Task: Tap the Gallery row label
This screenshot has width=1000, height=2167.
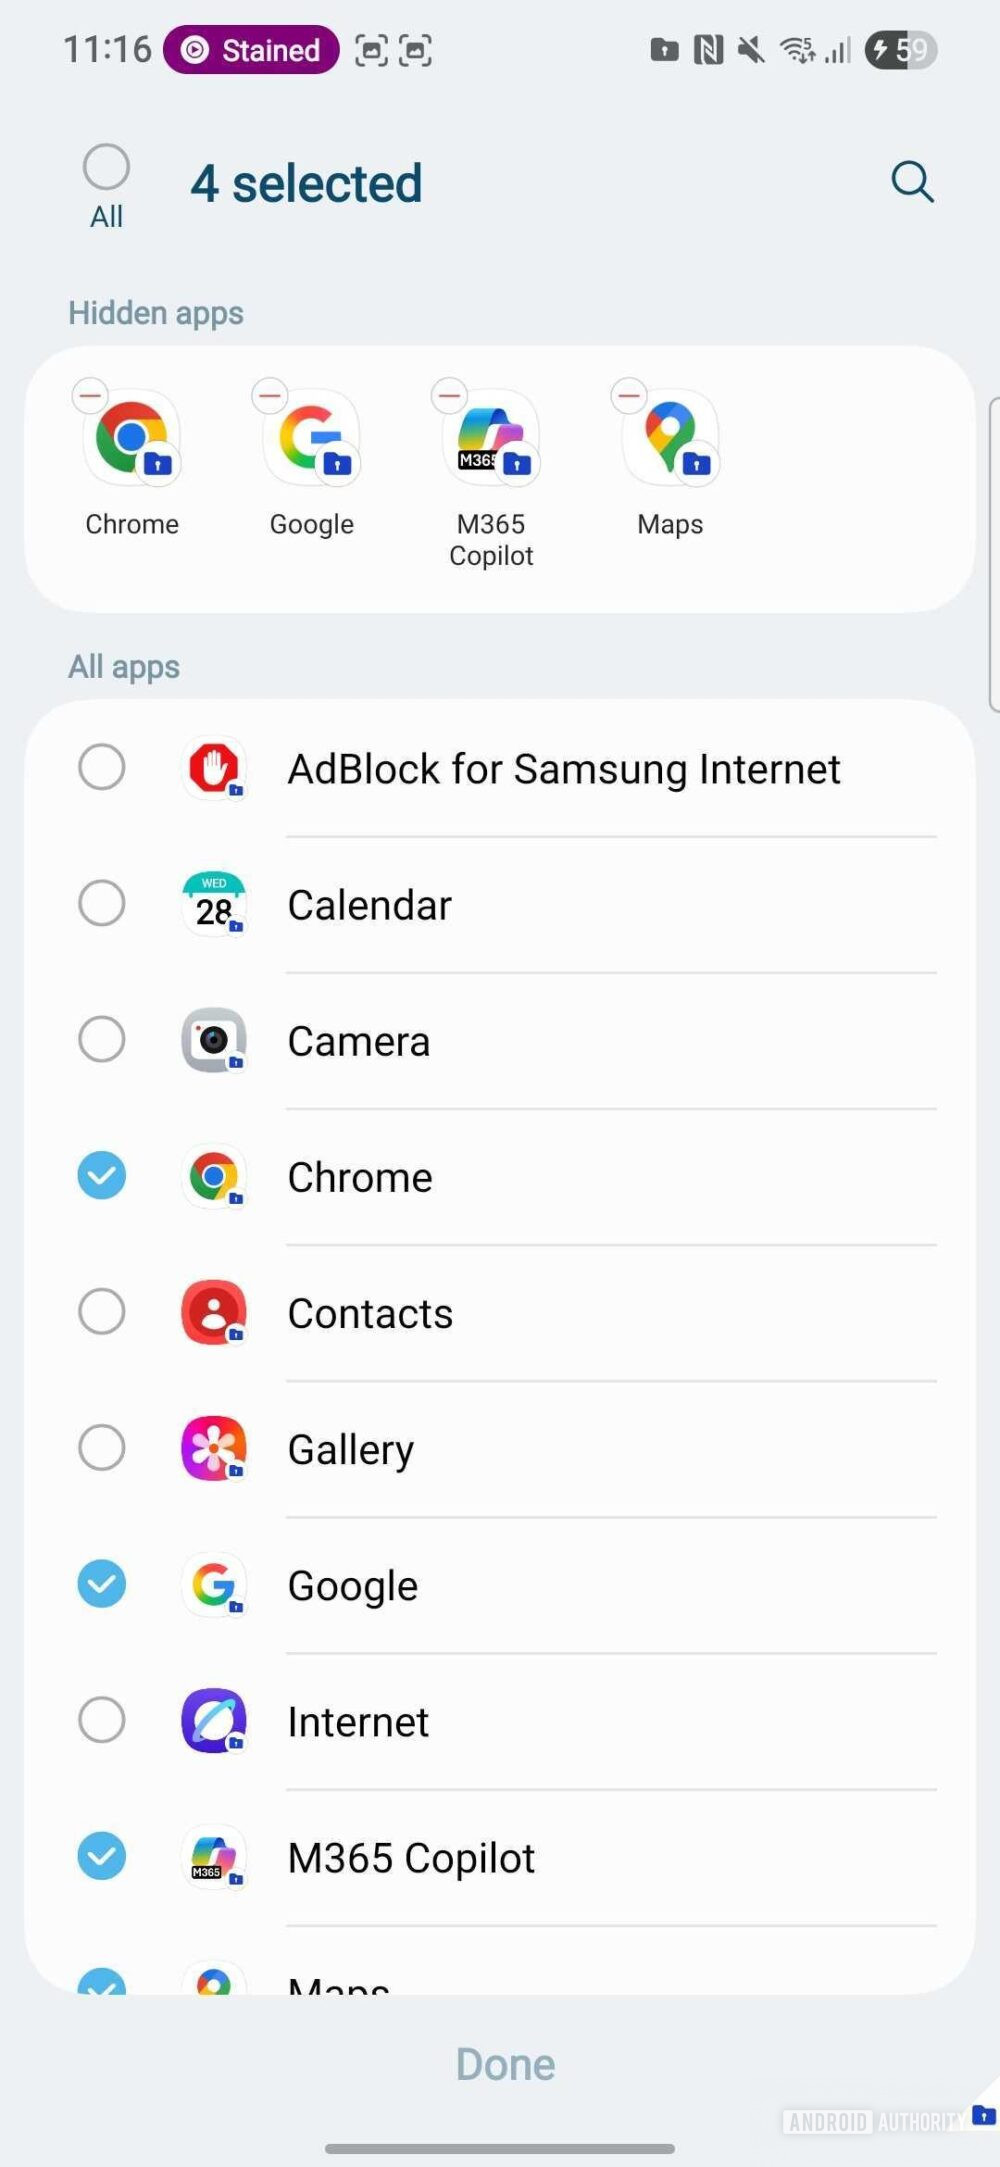Action: 351,1449
